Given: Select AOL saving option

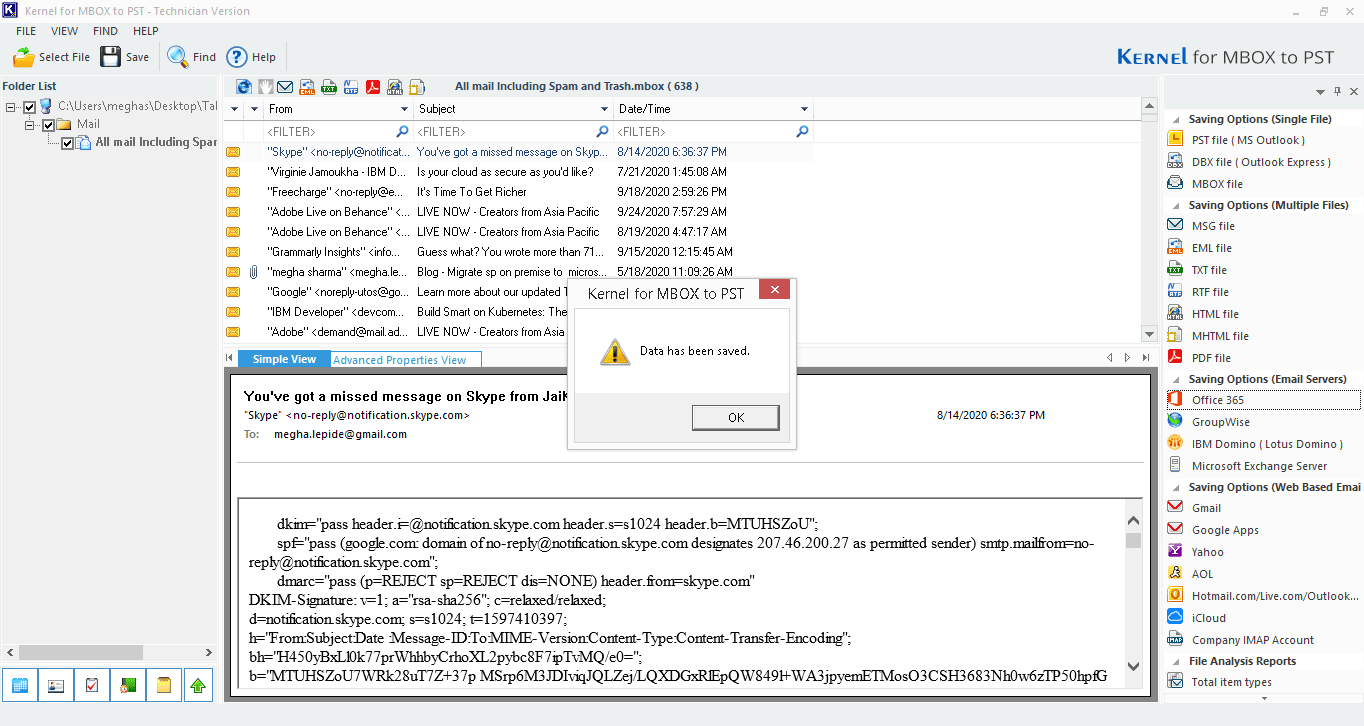Looking at the screenshot, I should coord(1202,574).
